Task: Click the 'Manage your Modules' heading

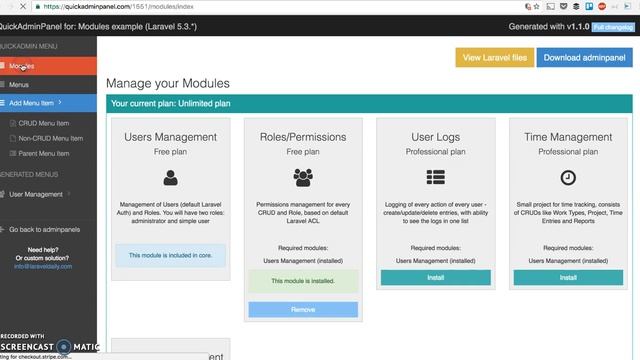Action: [x=168, y=83]
